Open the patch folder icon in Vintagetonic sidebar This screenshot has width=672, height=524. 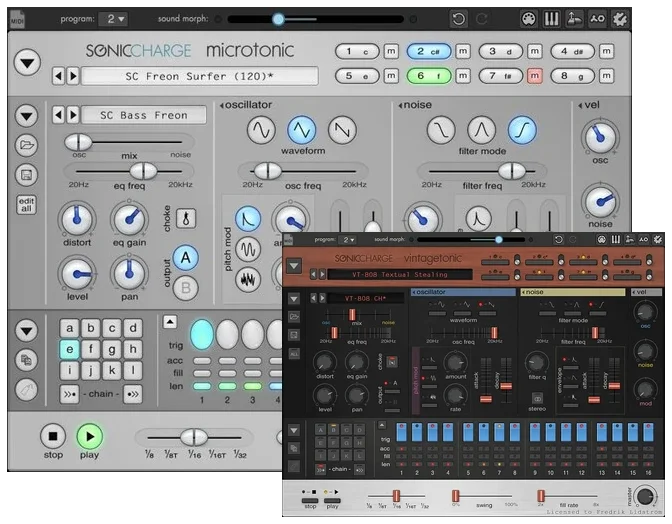tap(294, 317)
